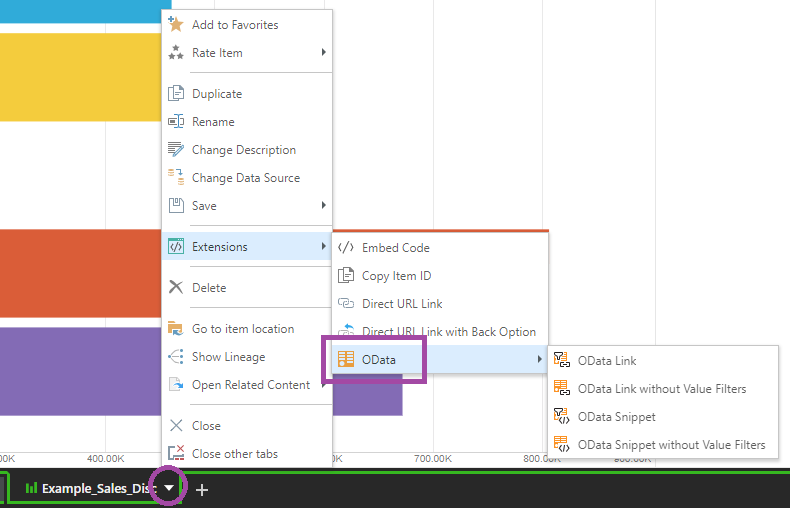
Task: Select Open Related Content option
Action: (250, 385)
